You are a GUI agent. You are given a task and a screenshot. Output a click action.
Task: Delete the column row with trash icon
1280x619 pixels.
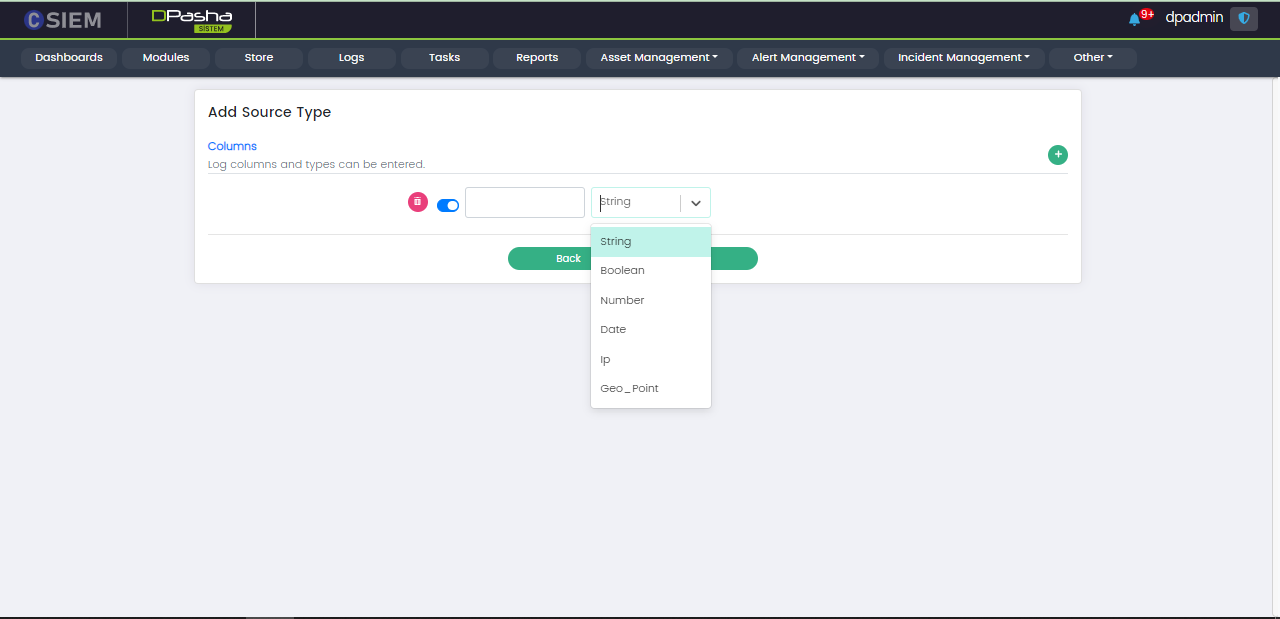[x=418, y=202]
